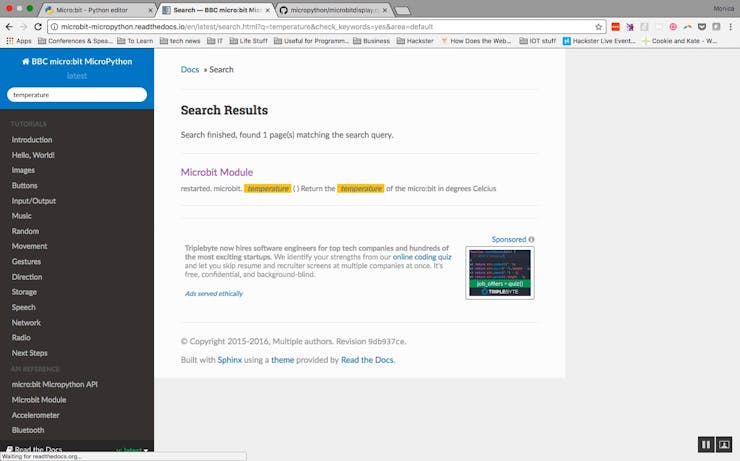Screen dimensions: 740x461
Task: Click the Sponsored info icon
Action: [x=531, y=239]
